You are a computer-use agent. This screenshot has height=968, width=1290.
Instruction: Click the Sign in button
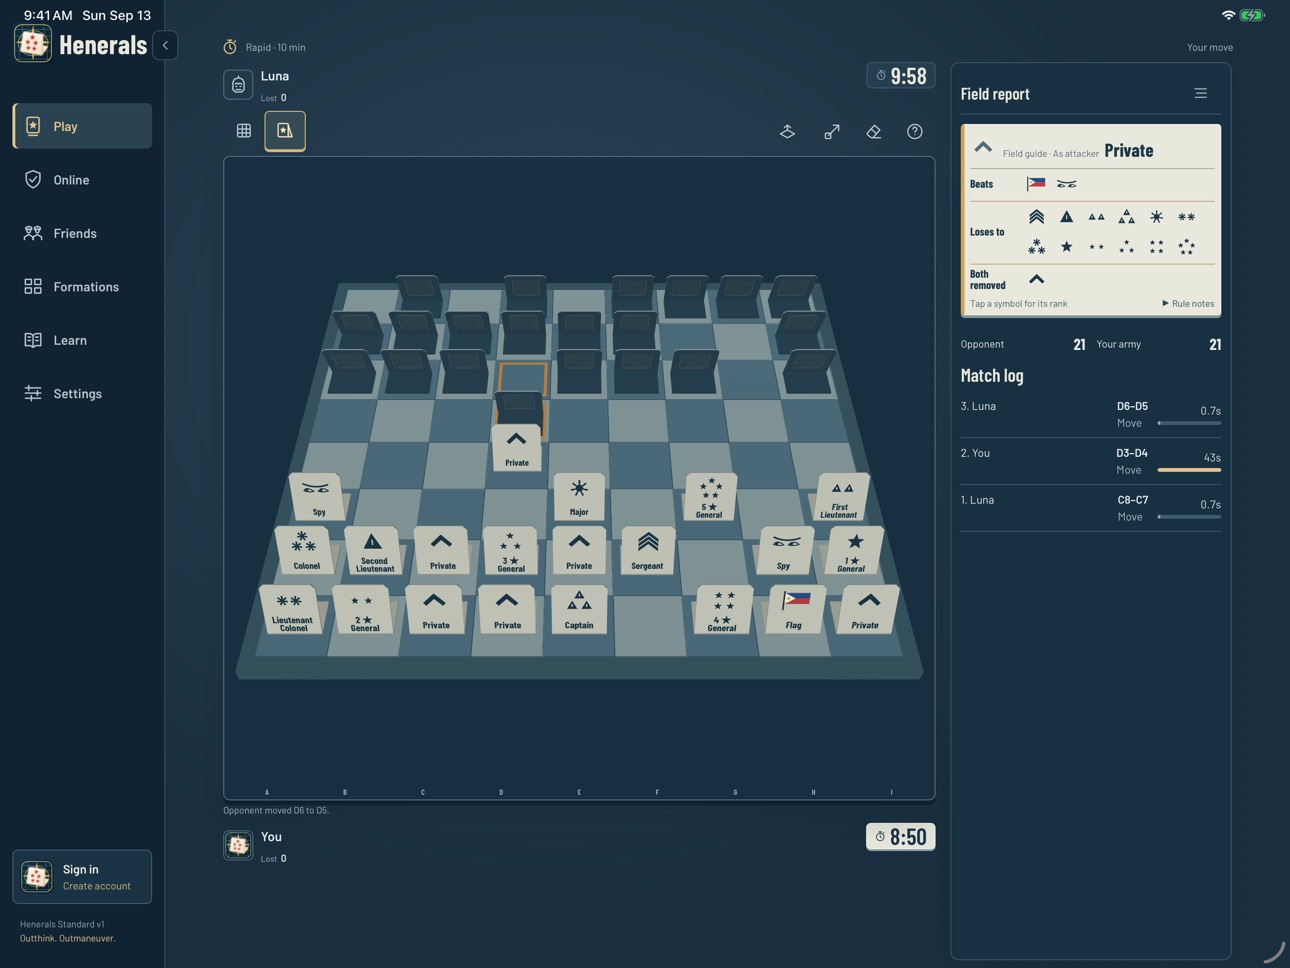82,877
